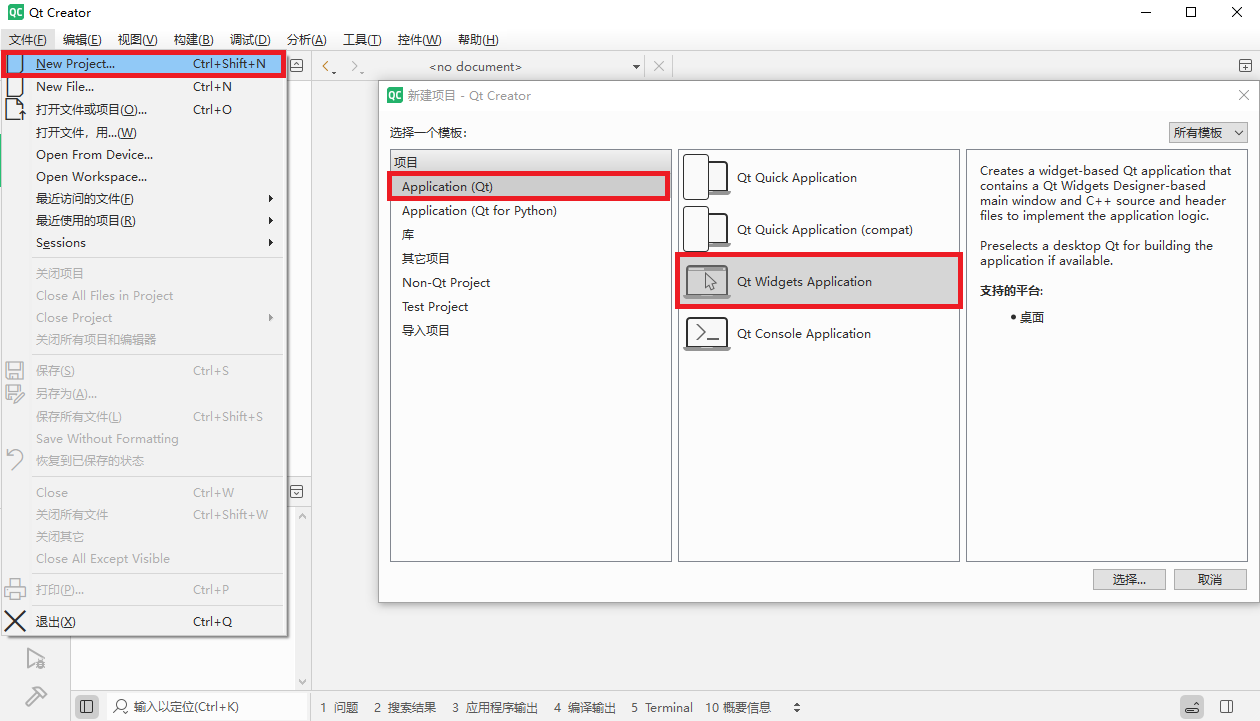1260x721 pixels.
Task: Click the Start Debugging run icon
Action: point(35,658)
